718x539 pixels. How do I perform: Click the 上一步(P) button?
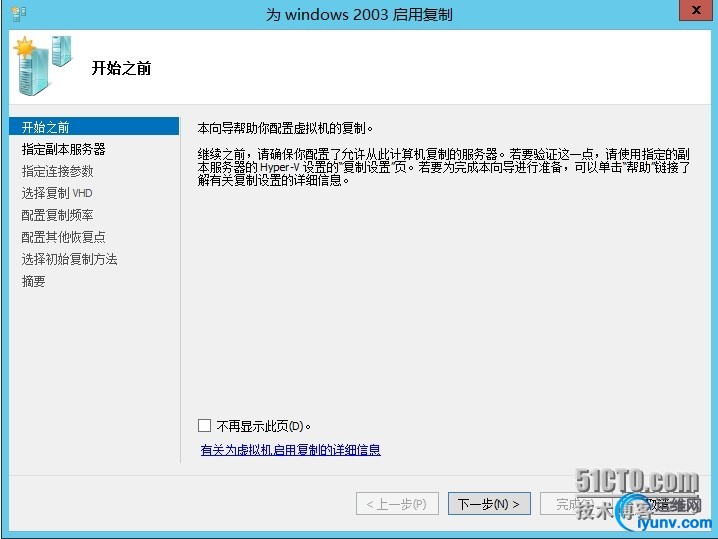coord(397,504)
